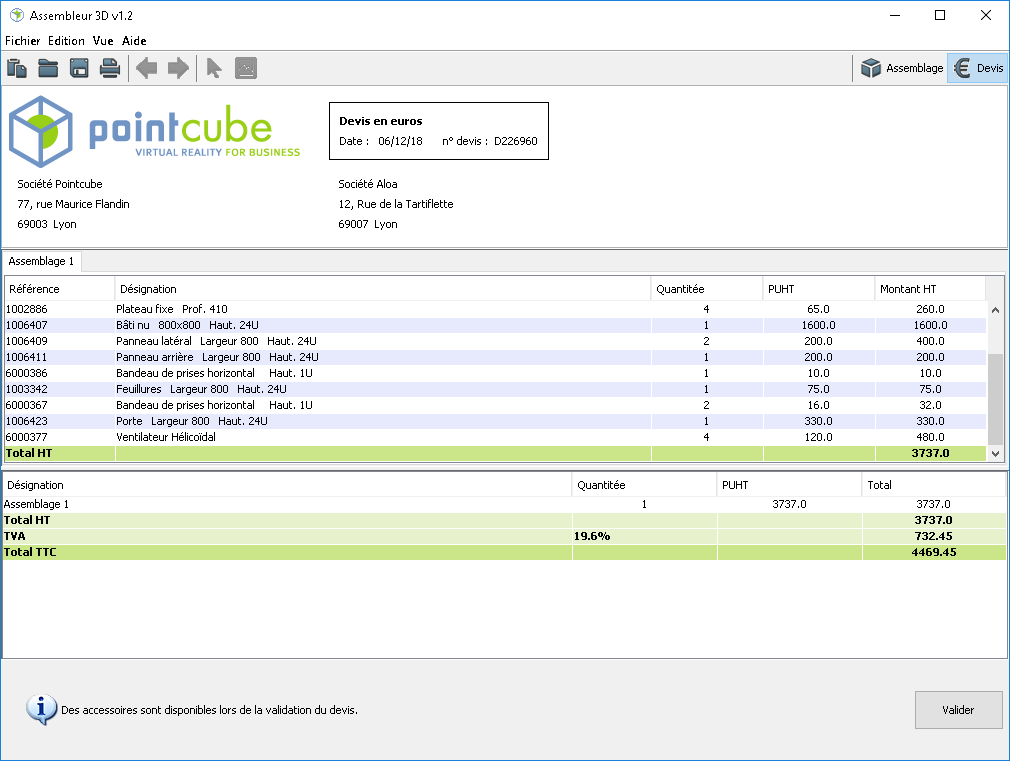The image size is (1010, 761).
Task: Click the 77, rue Maurice Flandin address
Action: coord(73,204)
